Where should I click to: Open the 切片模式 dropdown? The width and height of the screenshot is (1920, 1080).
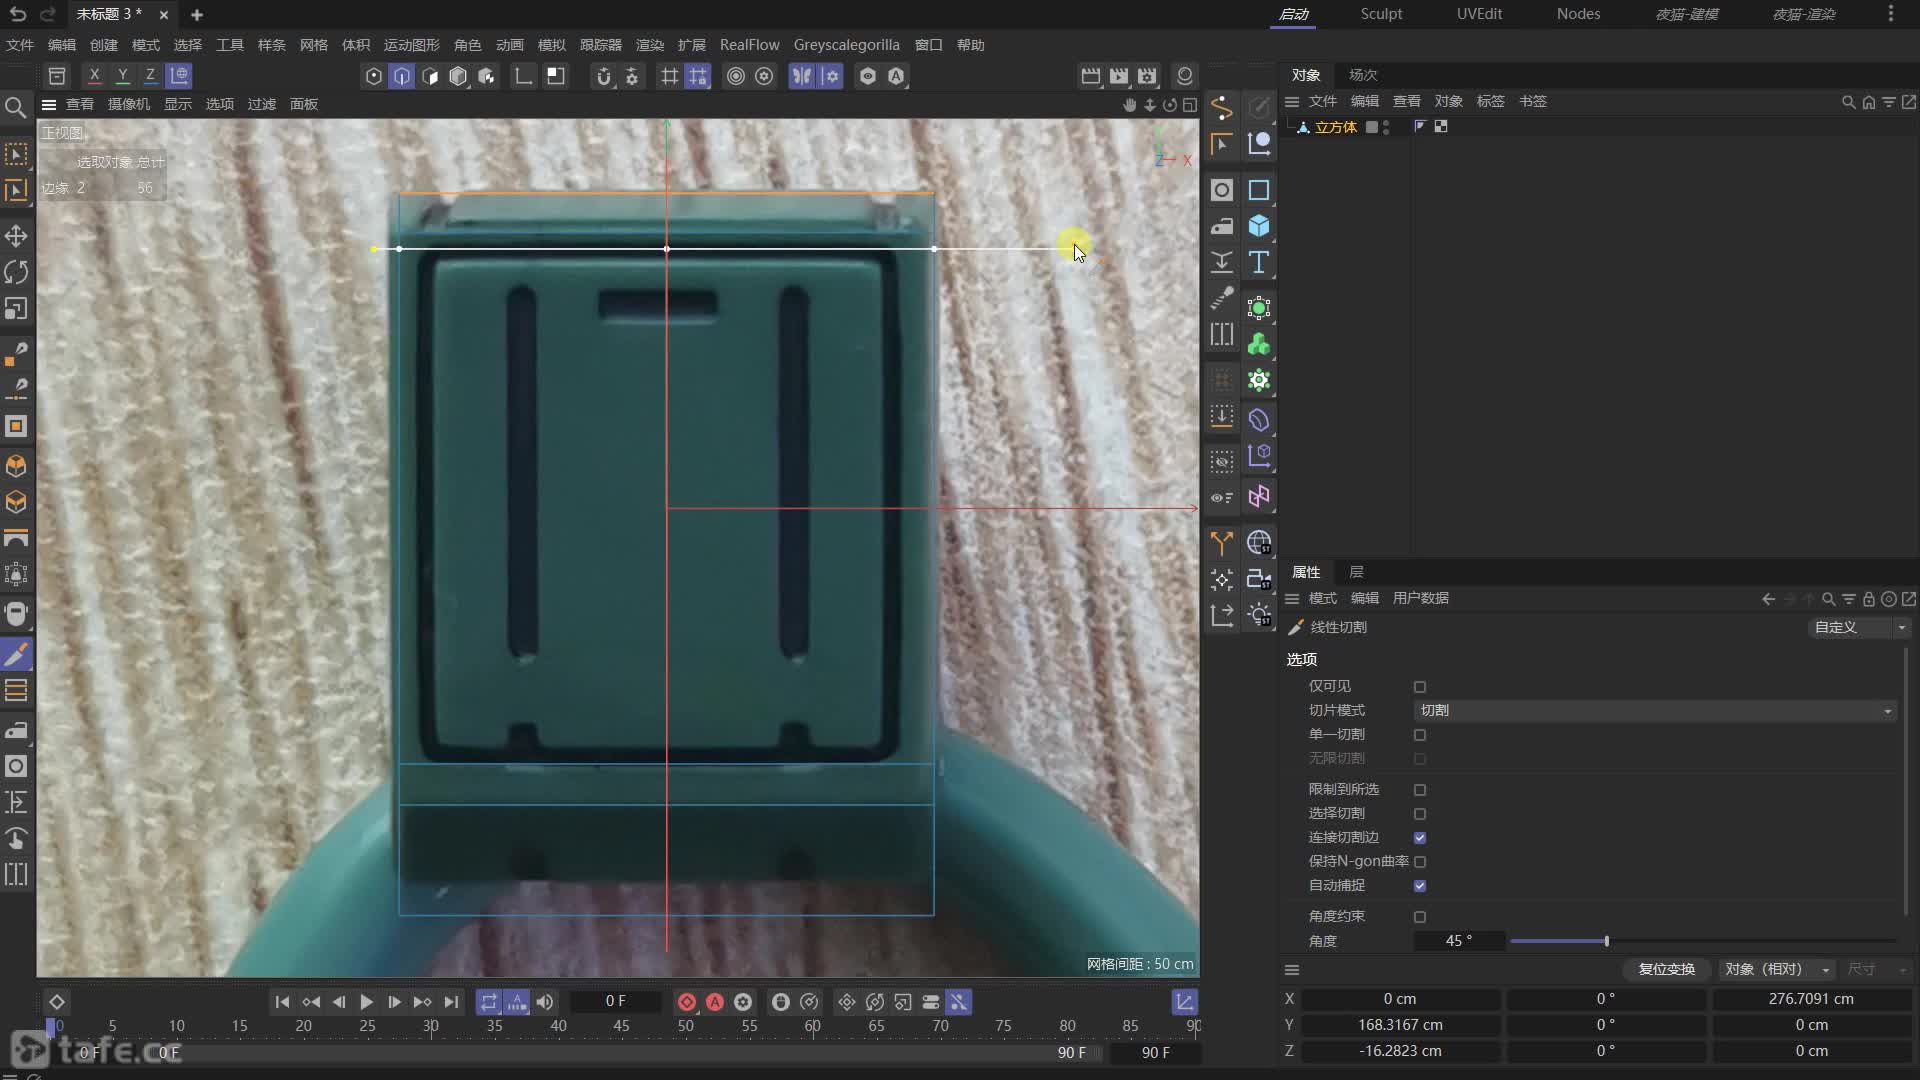click(1656, 711)
